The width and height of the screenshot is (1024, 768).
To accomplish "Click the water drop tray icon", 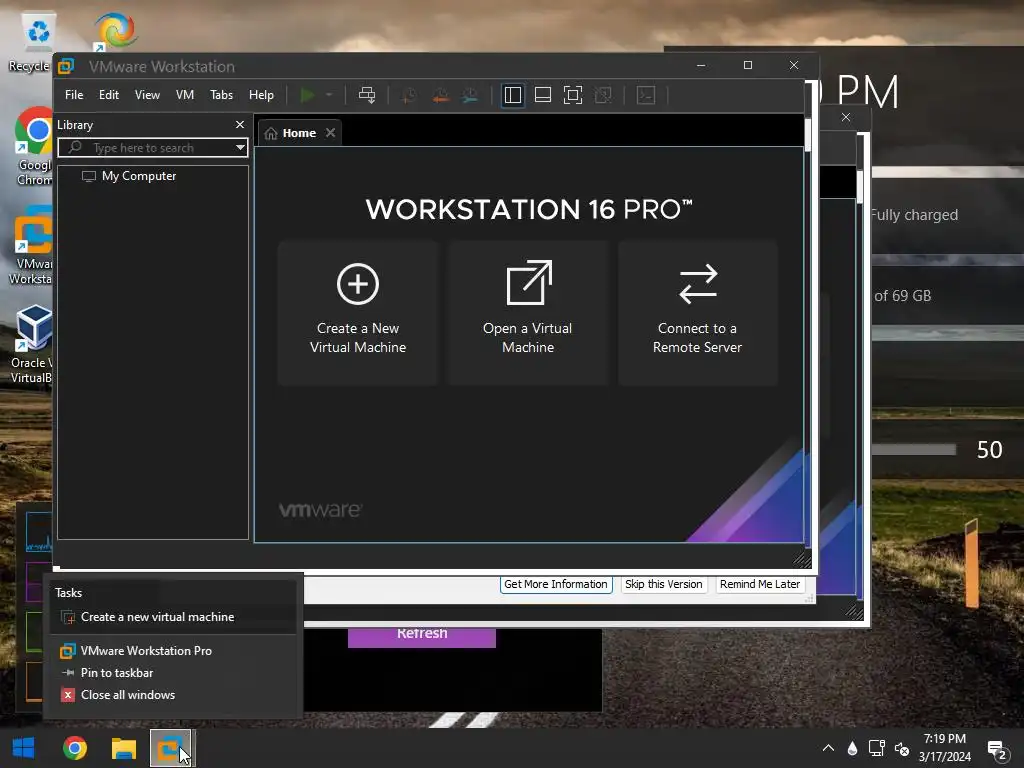I will click(852, 748).
